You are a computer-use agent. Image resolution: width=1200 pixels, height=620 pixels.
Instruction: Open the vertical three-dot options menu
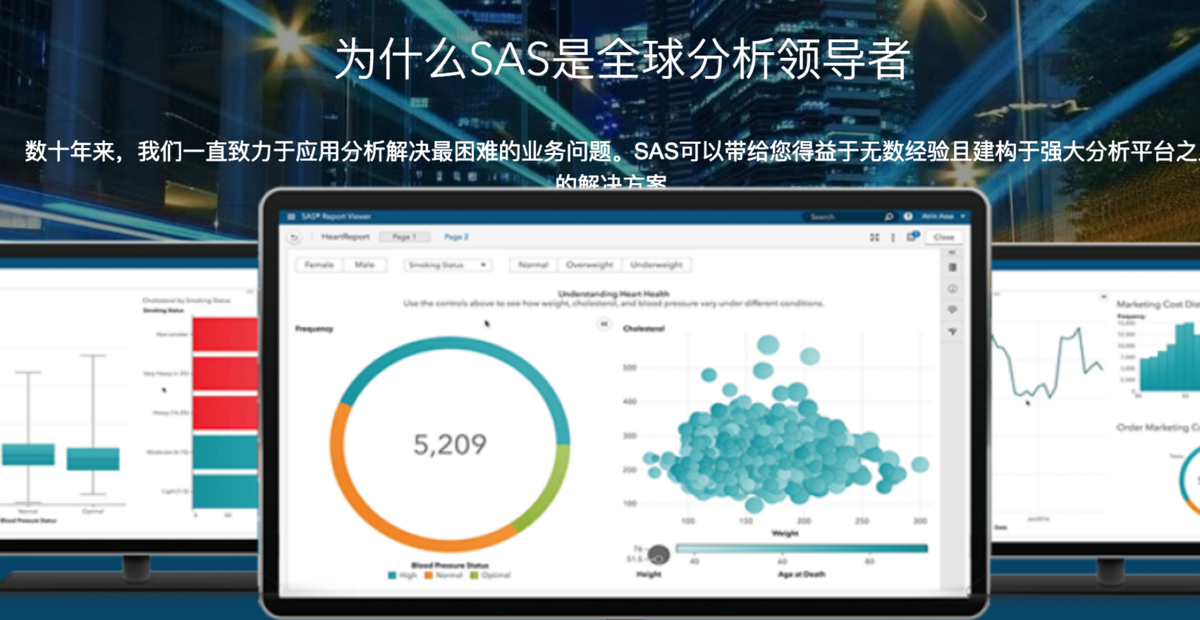coord(893,237)
